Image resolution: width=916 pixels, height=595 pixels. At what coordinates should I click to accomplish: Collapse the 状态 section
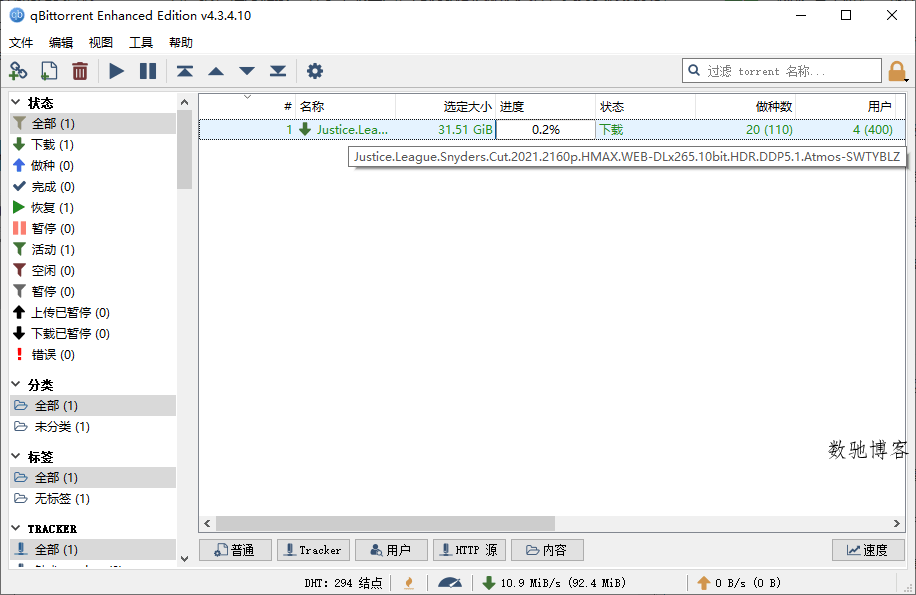pos(16,102)
